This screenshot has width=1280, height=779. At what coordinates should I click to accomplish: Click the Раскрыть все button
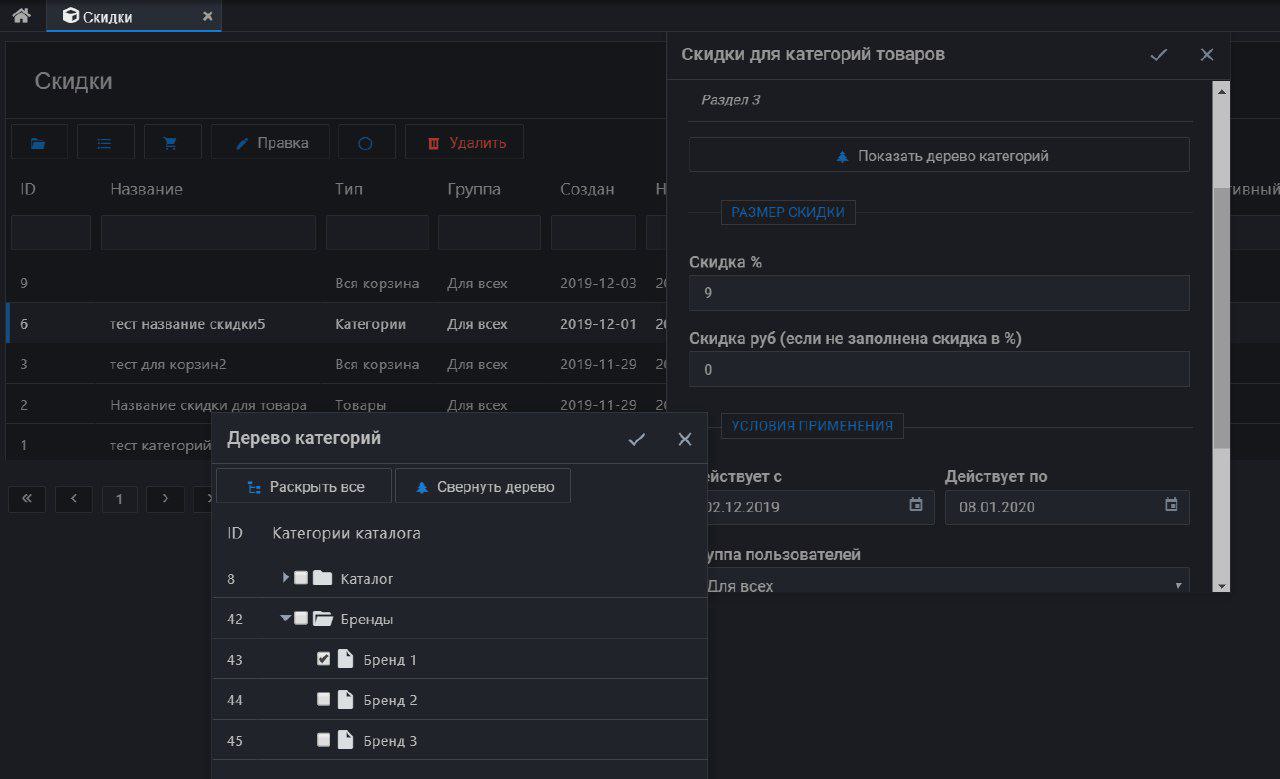click(304, 487)
